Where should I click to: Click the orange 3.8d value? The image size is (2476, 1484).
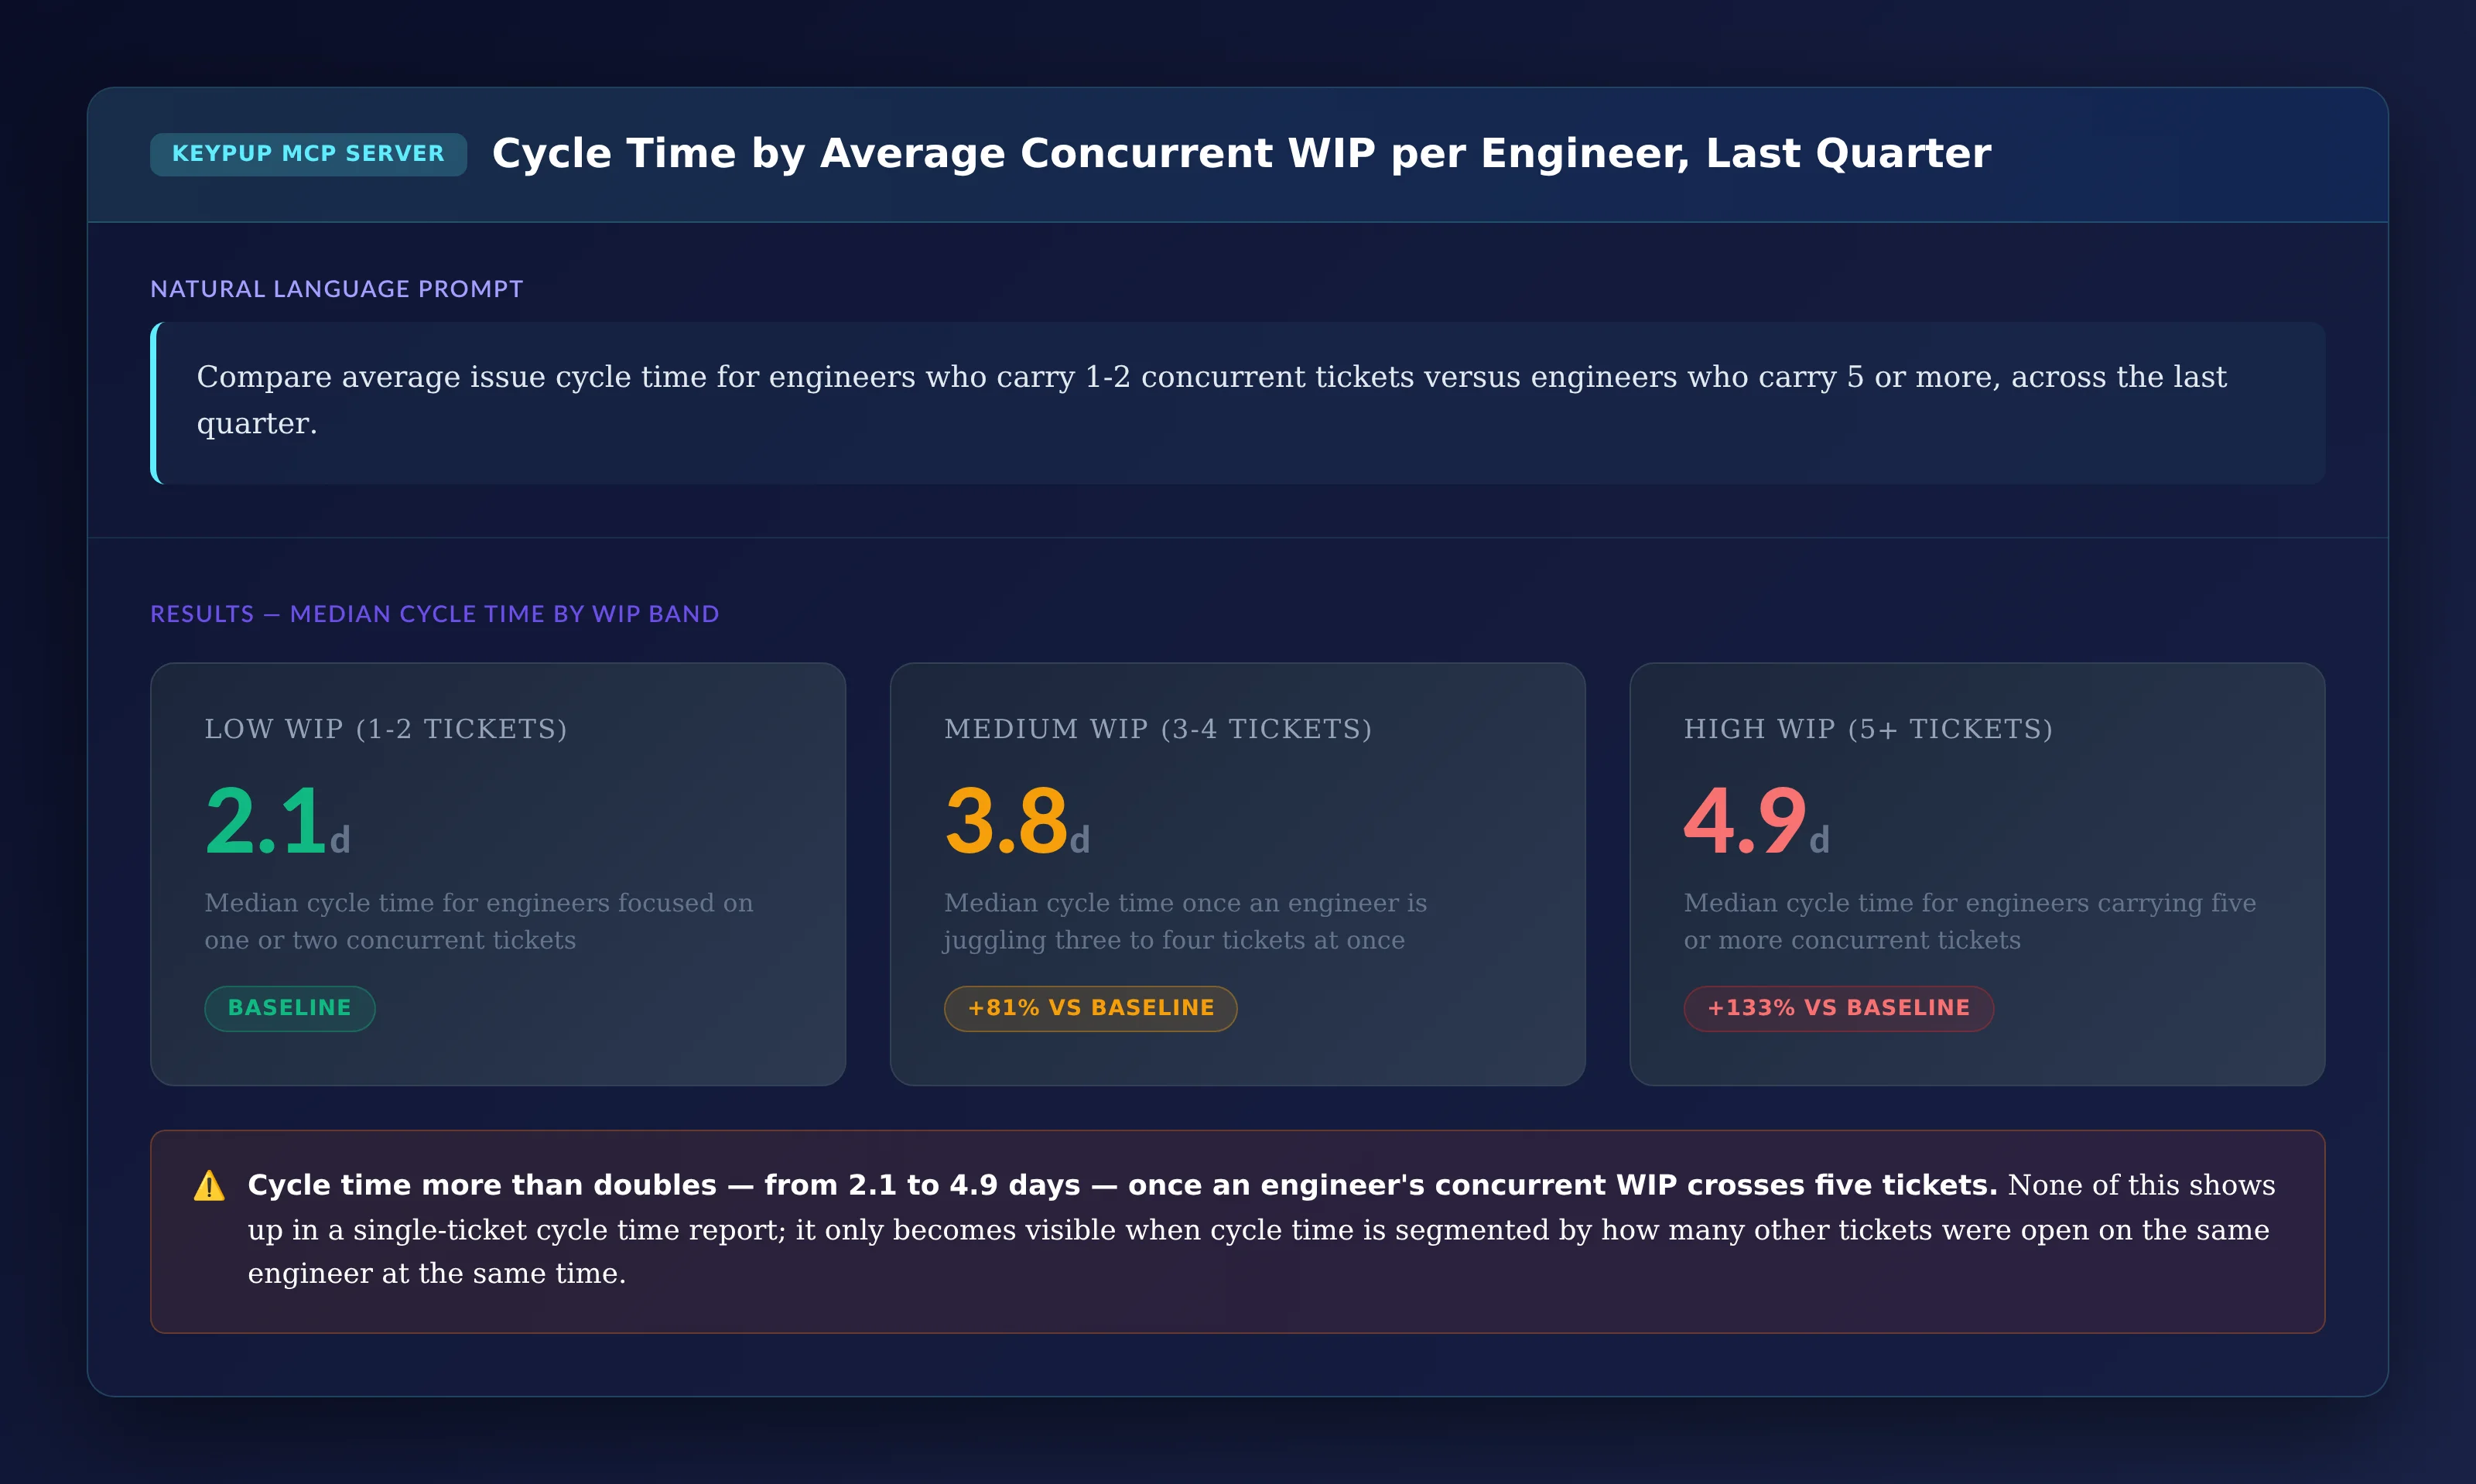pyautogui.click(x=1017, y=822)
